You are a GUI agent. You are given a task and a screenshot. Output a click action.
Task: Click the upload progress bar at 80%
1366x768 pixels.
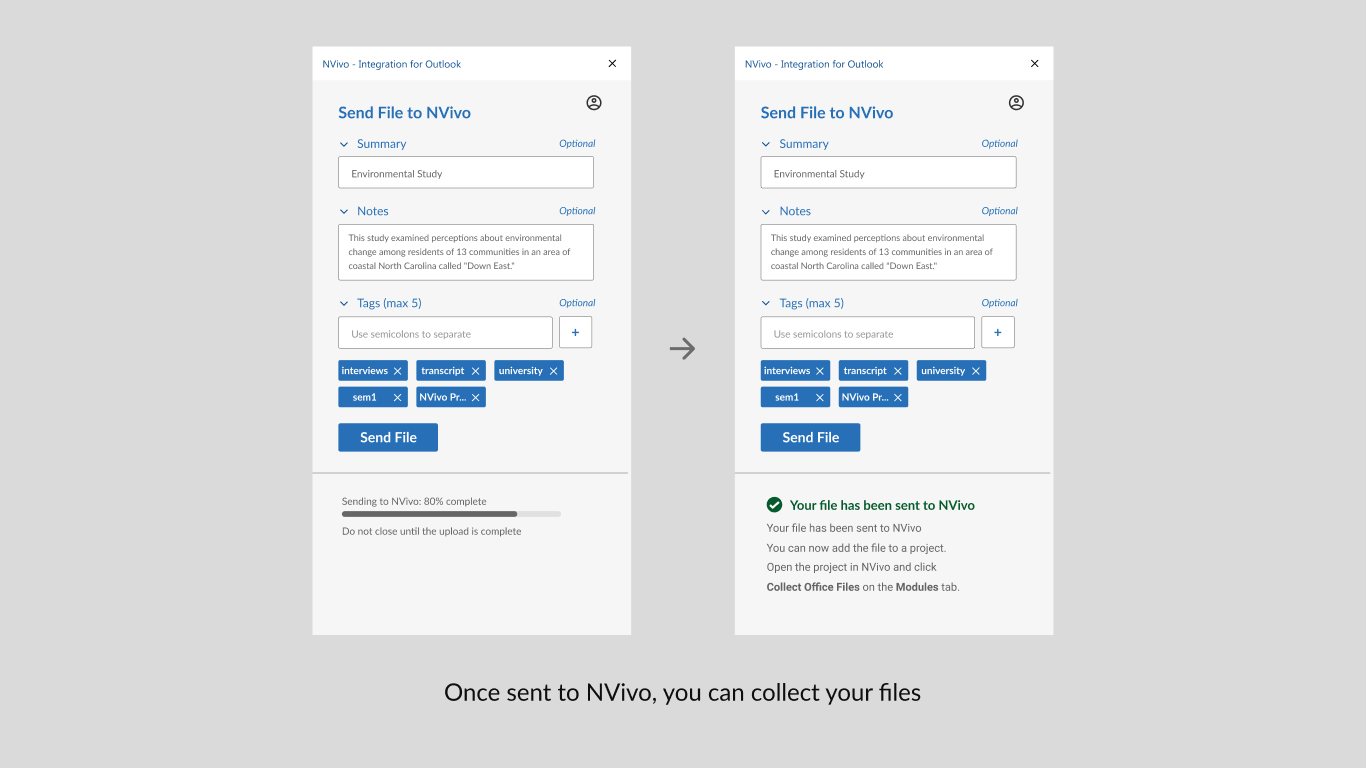click(451, 514)
